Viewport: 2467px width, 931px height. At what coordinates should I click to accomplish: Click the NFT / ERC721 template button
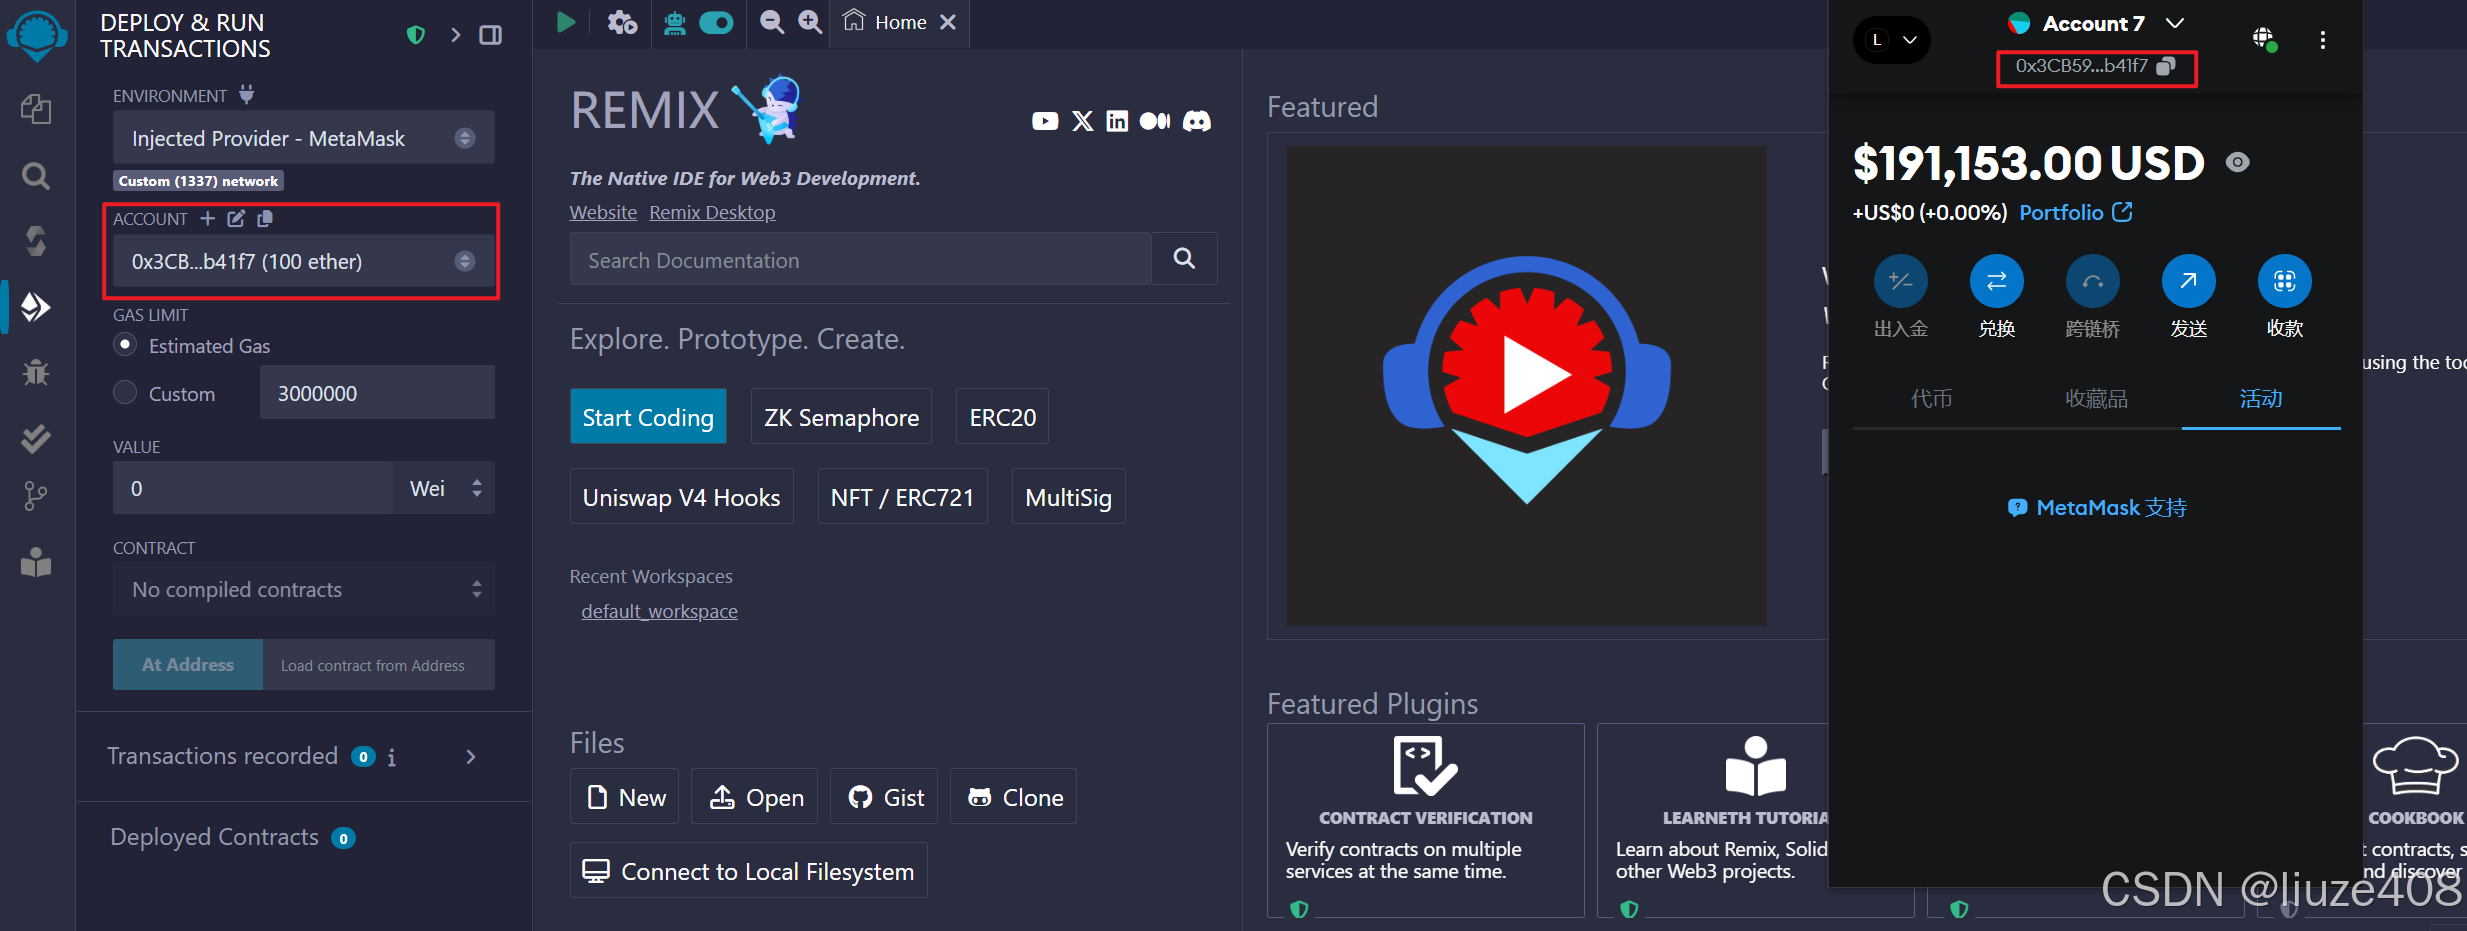click(902, 497)
